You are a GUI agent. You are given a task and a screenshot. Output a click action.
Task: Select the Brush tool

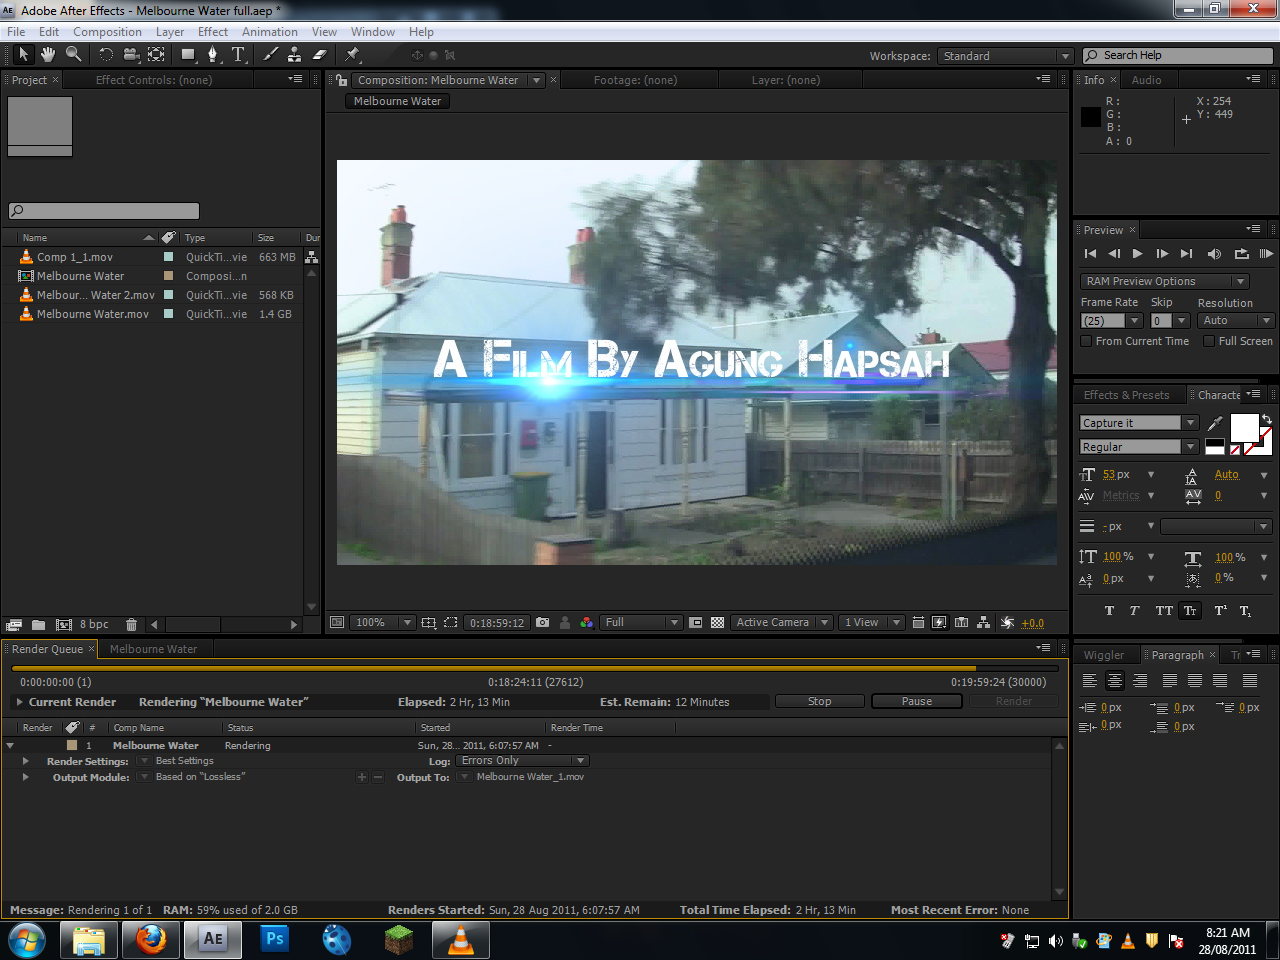point(270,55)
